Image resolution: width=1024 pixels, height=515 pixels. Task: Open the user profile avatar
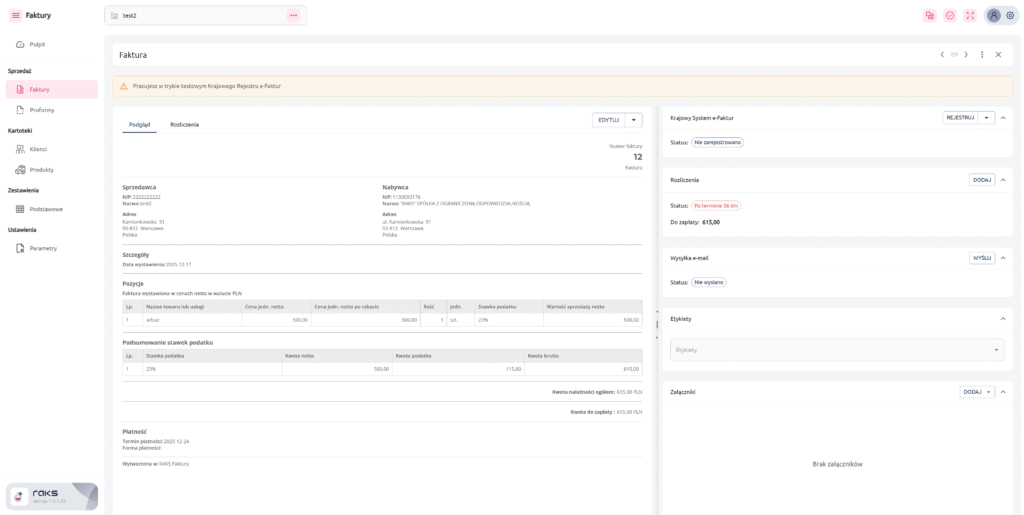(x=993, y=15)
